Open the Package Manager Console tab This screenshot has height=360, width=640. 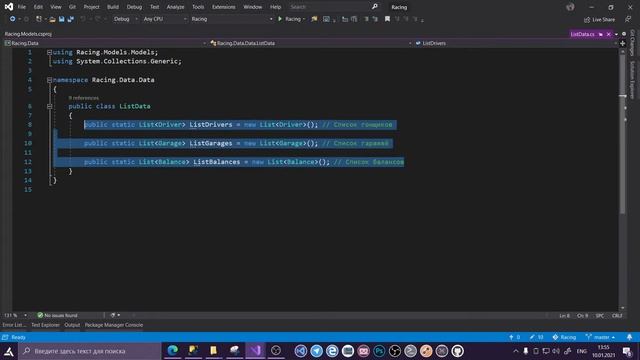pyautogui.click(x=114, y=325)
